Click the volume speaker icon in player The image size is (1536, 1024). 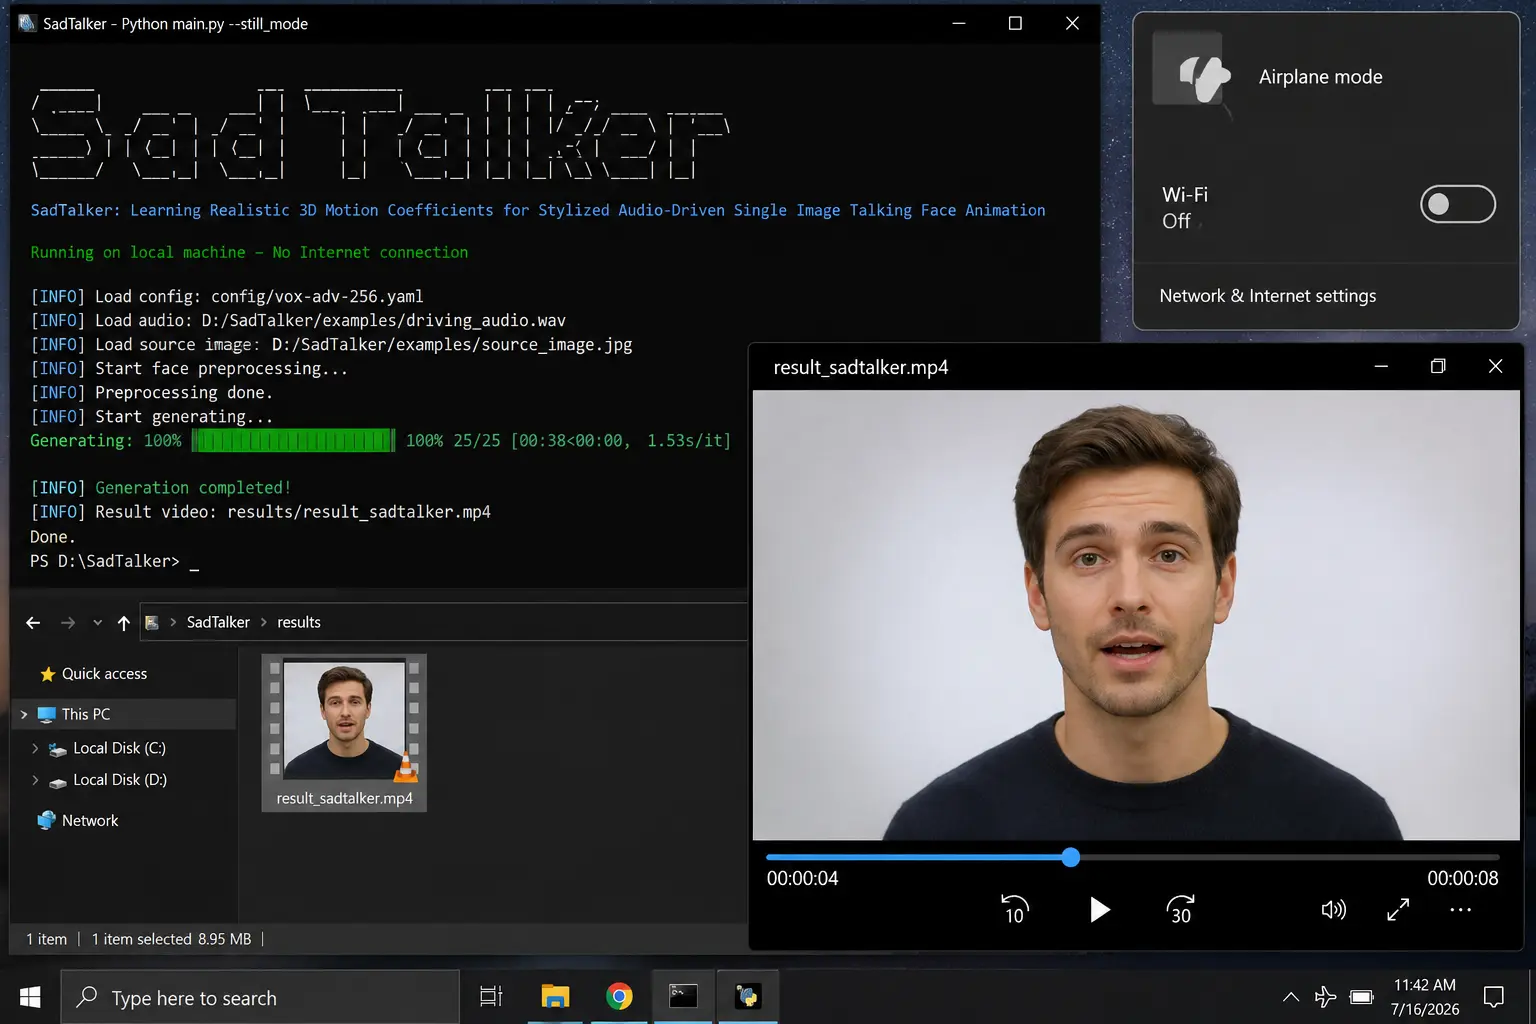[x=1333, y=910]
